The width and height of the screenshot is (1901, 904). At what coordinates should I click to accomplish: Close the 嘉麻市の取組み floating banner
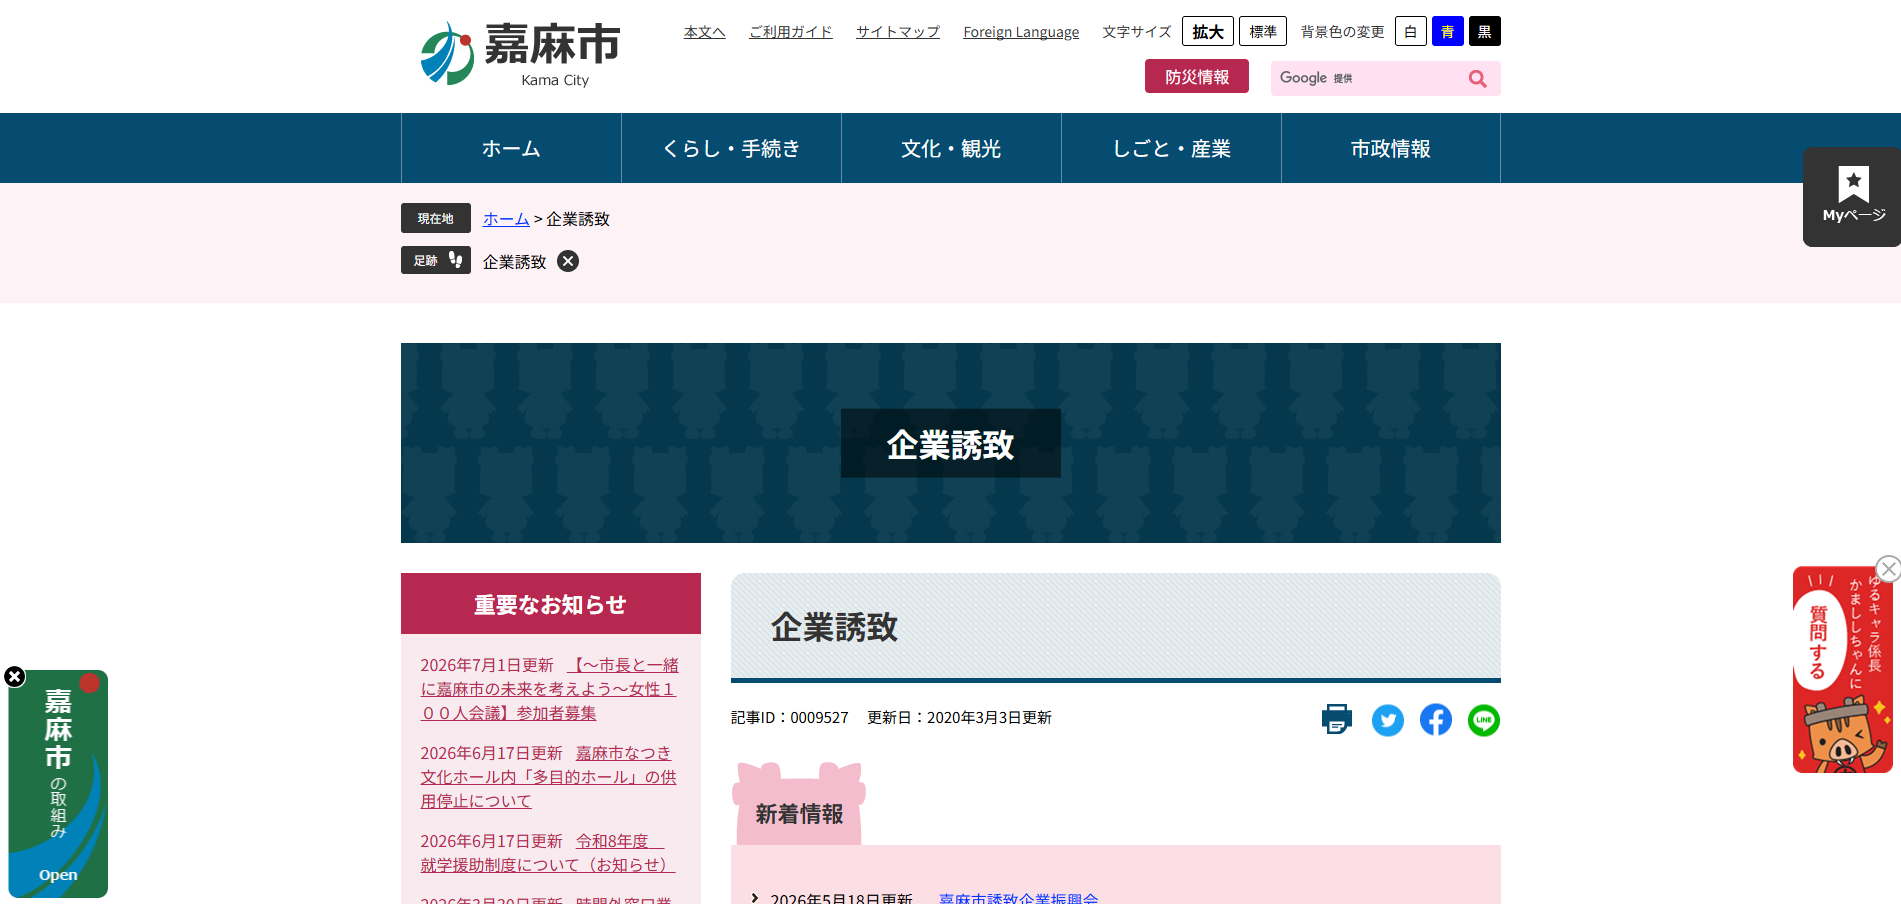pyautogui.click(x=14, y=677)
